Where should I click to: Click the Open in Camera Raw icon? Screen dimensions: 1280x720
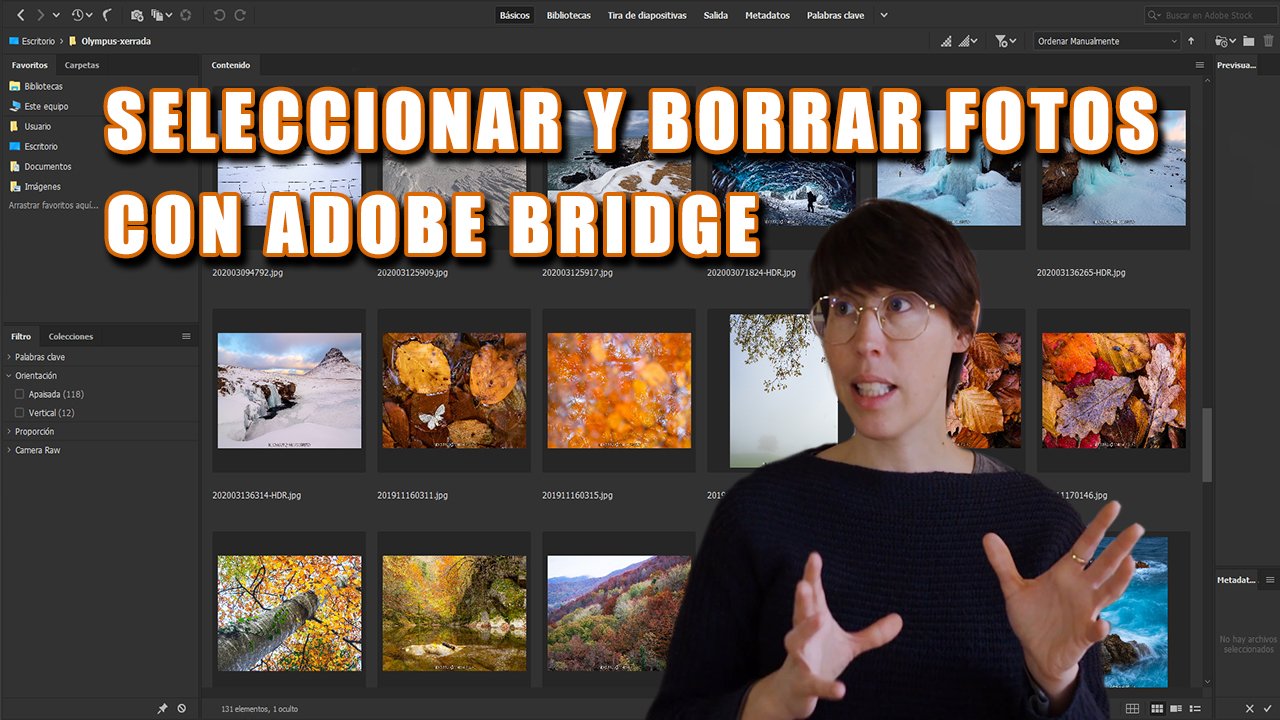(x=185, y=15)
